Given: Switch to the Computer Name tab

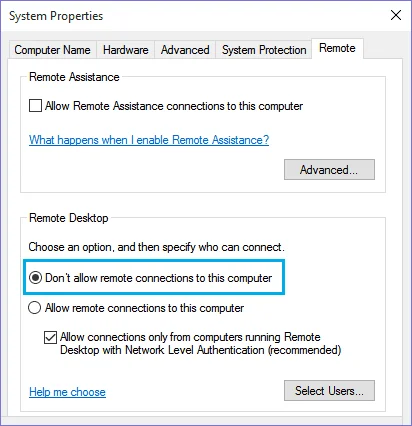Looking at the screenshot, I should click(52, 50).
